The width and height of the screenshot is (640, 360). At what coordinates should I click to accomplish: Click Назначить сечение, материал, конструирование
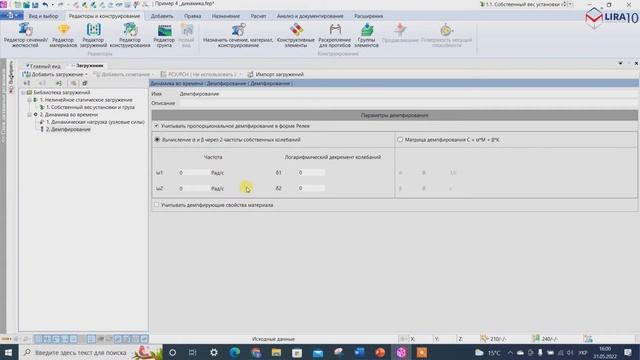(238, 35)
